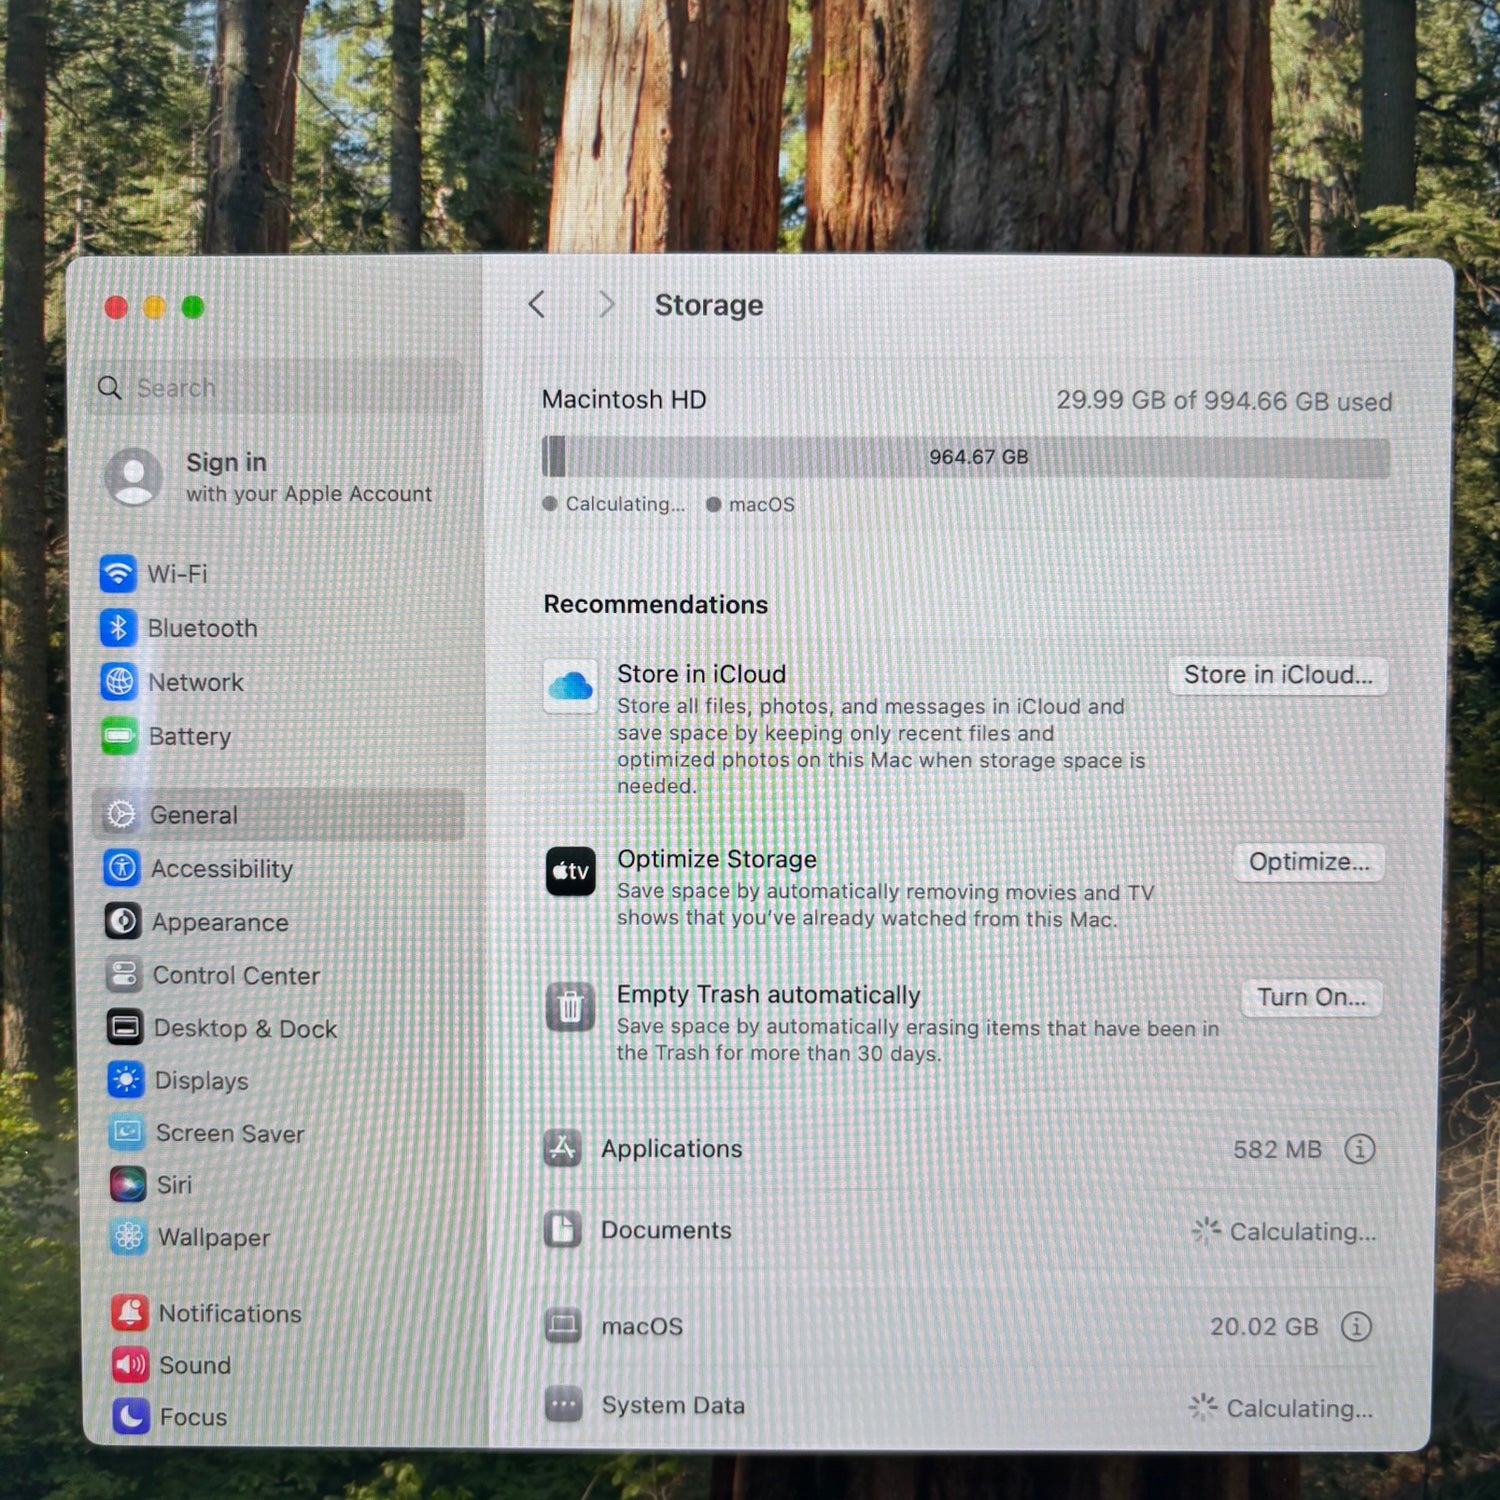This screenshot has width=1500, height=1500.
Task: Click Documents 'Calculating...' status
Action: pos(1284,1231)
